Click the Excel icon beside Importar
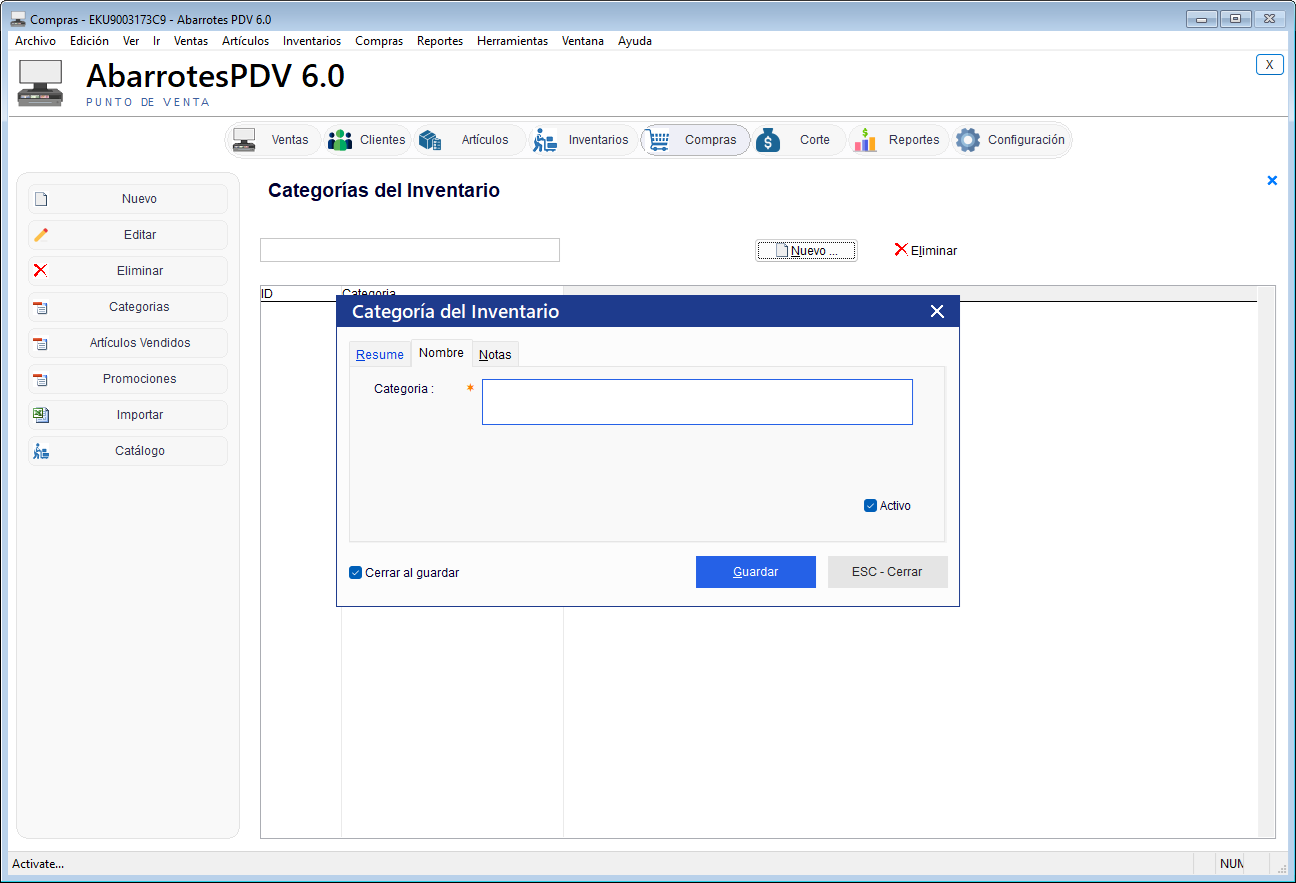The image size is (1296, 883). (x=41, y=415)
